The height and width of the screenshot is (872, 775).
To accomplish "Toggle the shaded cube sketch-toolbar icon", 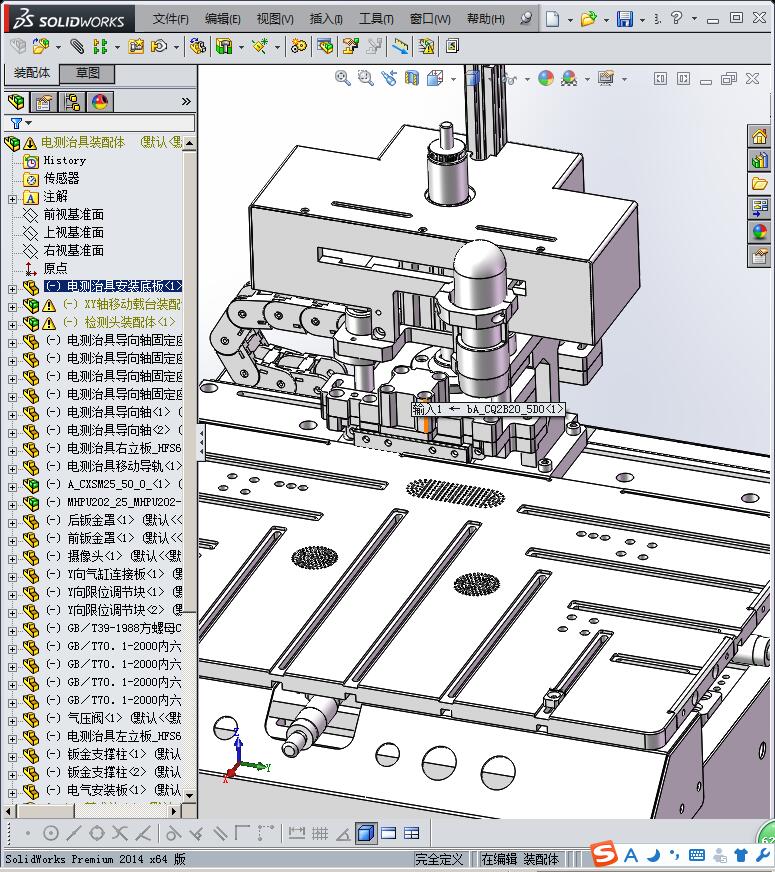I will click(365, 833).
